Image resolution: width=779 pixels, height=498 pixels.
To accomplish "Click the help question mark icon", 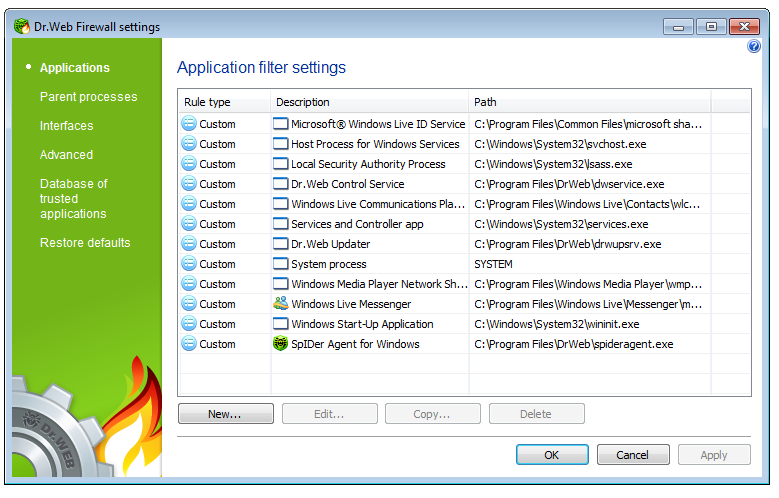I will tap(753, 47).
